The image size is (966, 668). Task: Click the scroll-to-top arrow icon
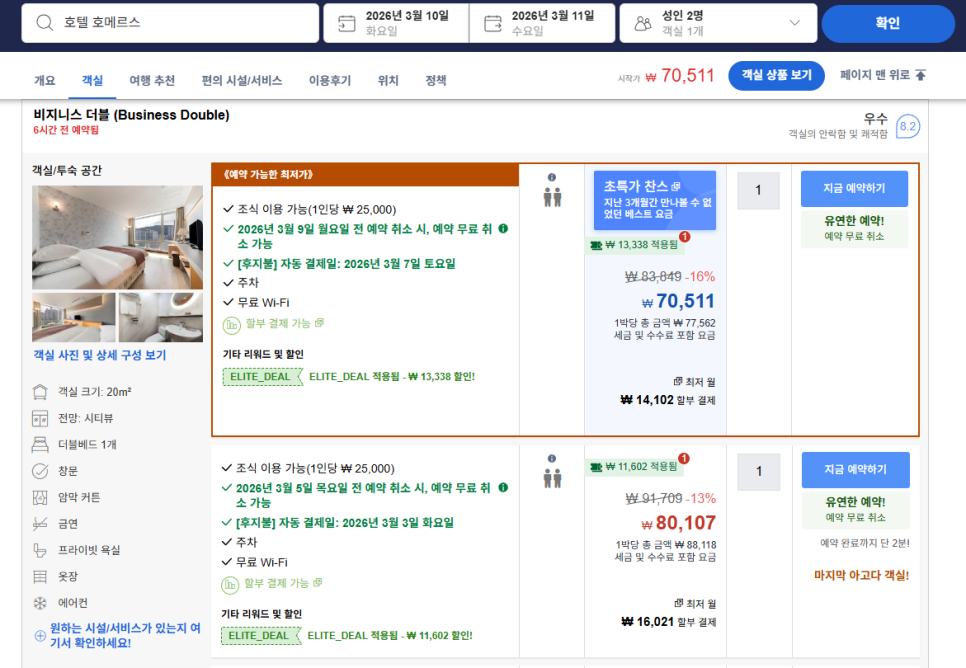click(920, 75)
